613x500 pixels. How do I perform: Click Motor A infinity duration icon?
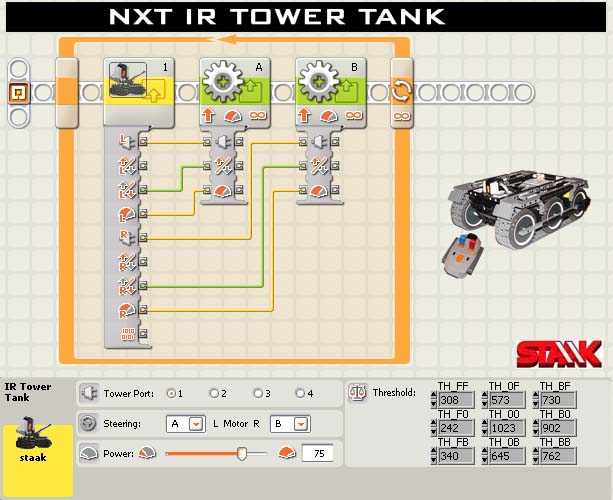pos(257,116)
